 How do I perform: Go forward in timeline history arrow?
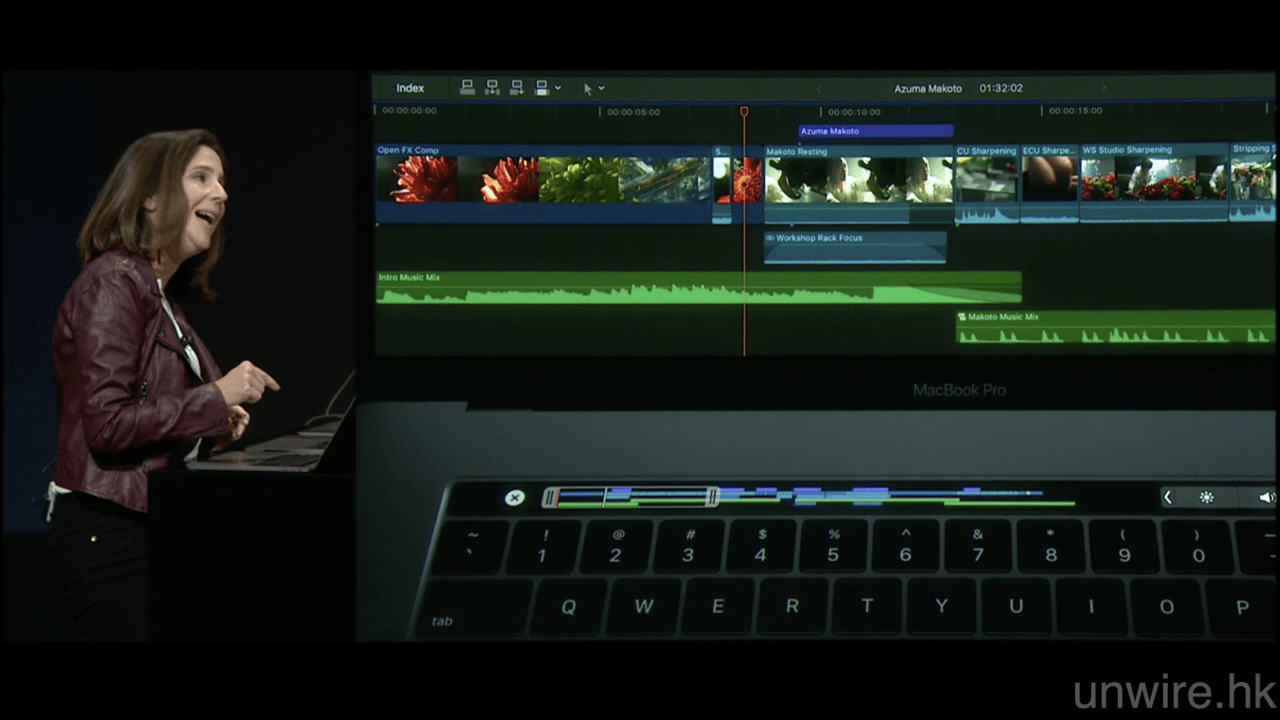(1104, 89)
